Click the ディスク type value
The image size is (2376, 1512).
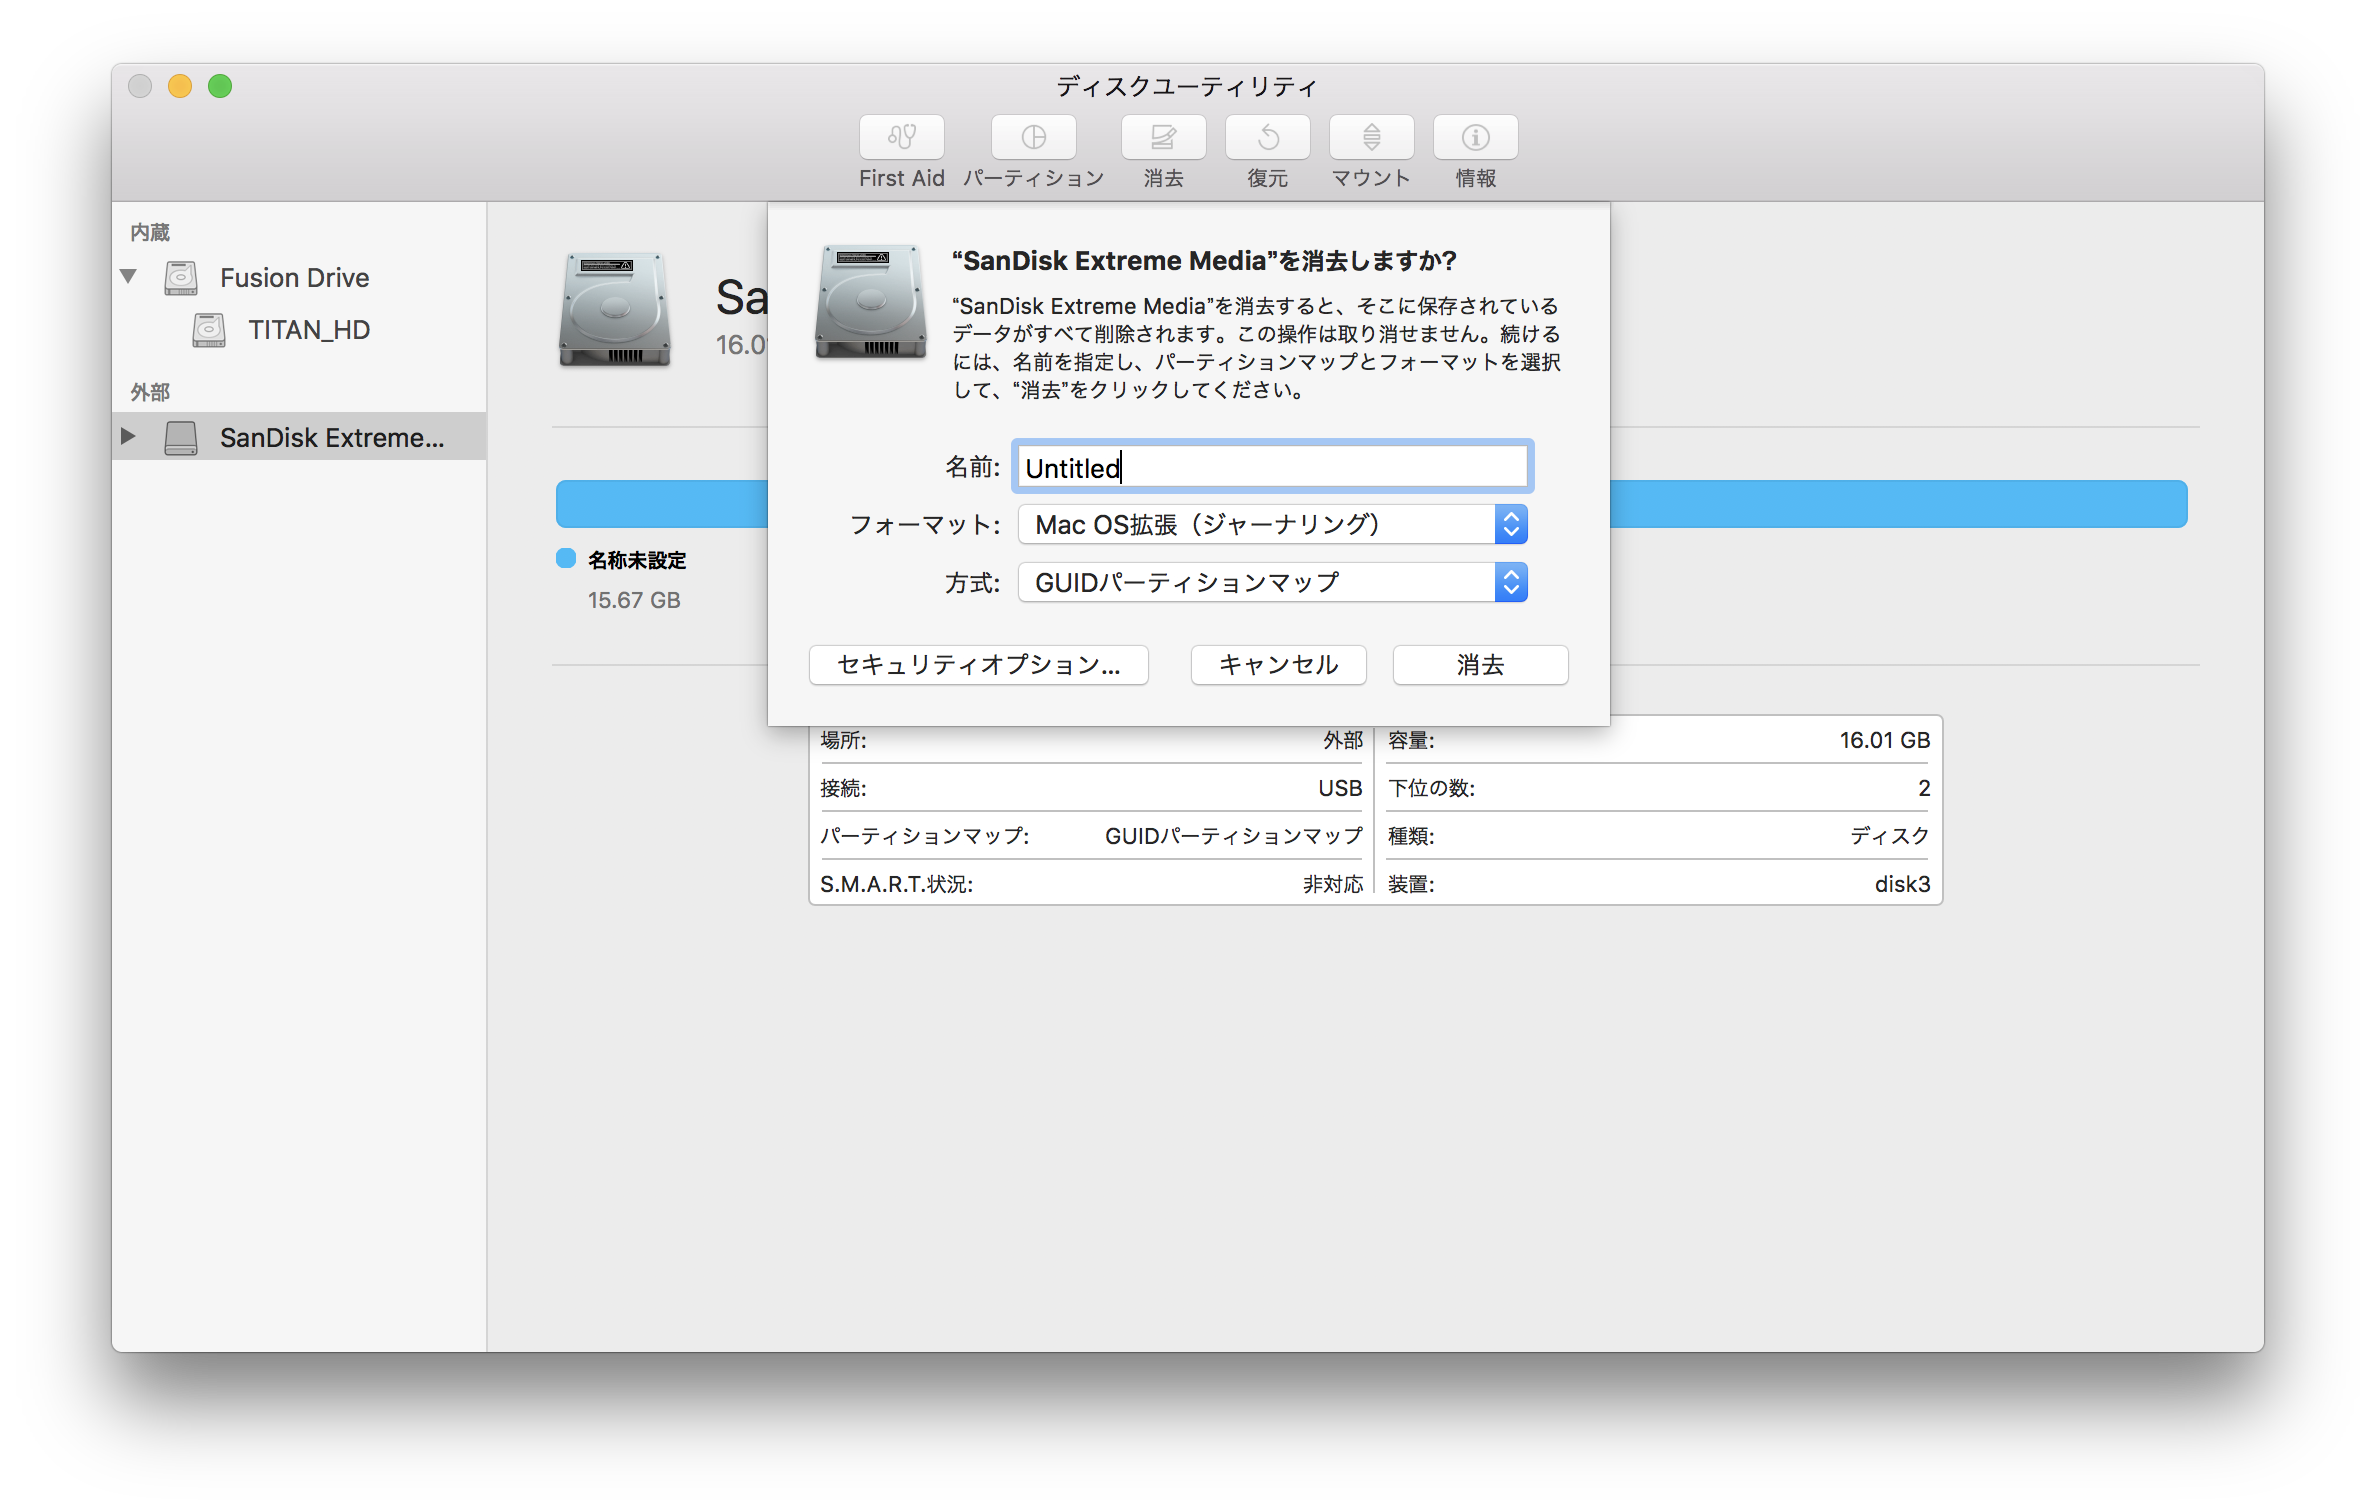click(1889, 836)
